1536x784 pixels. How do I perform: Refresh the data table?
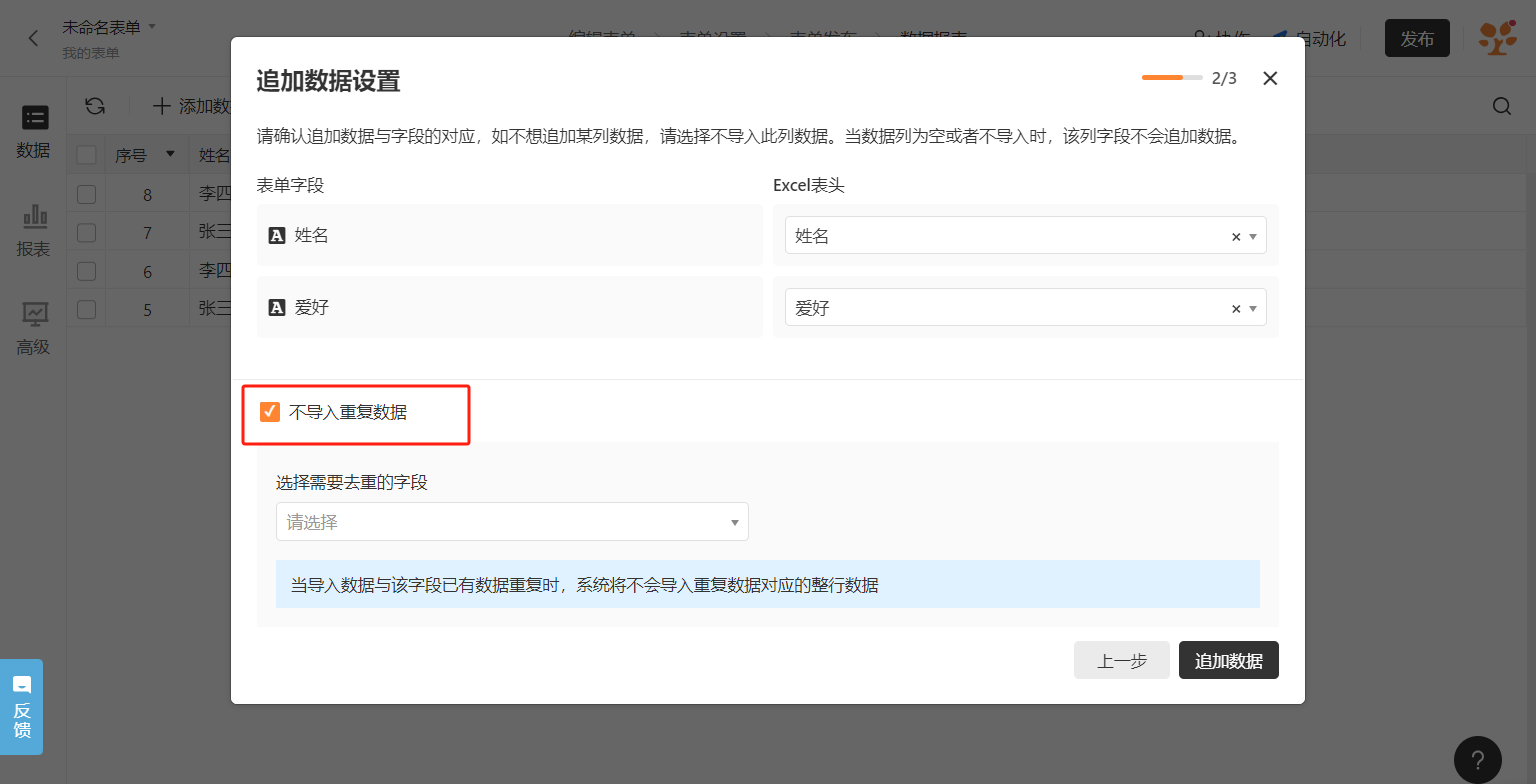95,106
